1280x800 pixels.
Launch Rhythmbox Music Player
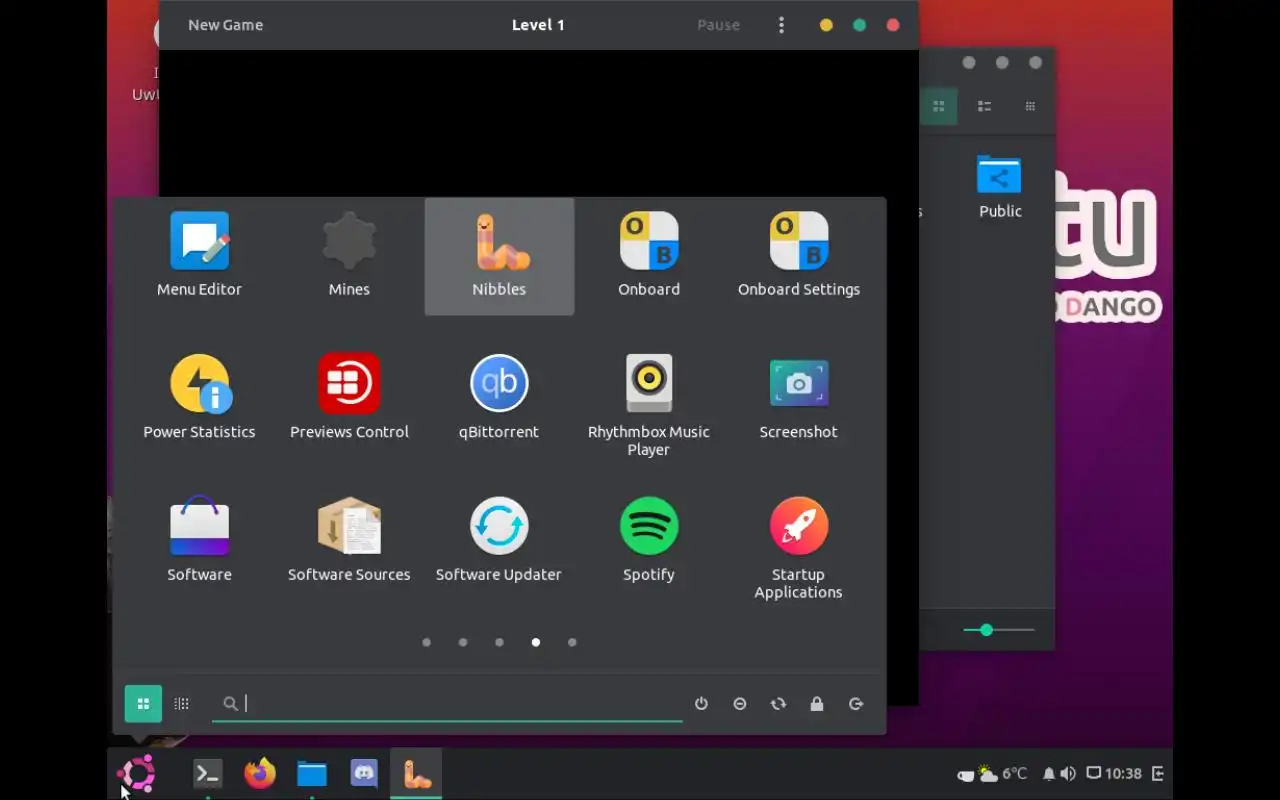[649, 405]
